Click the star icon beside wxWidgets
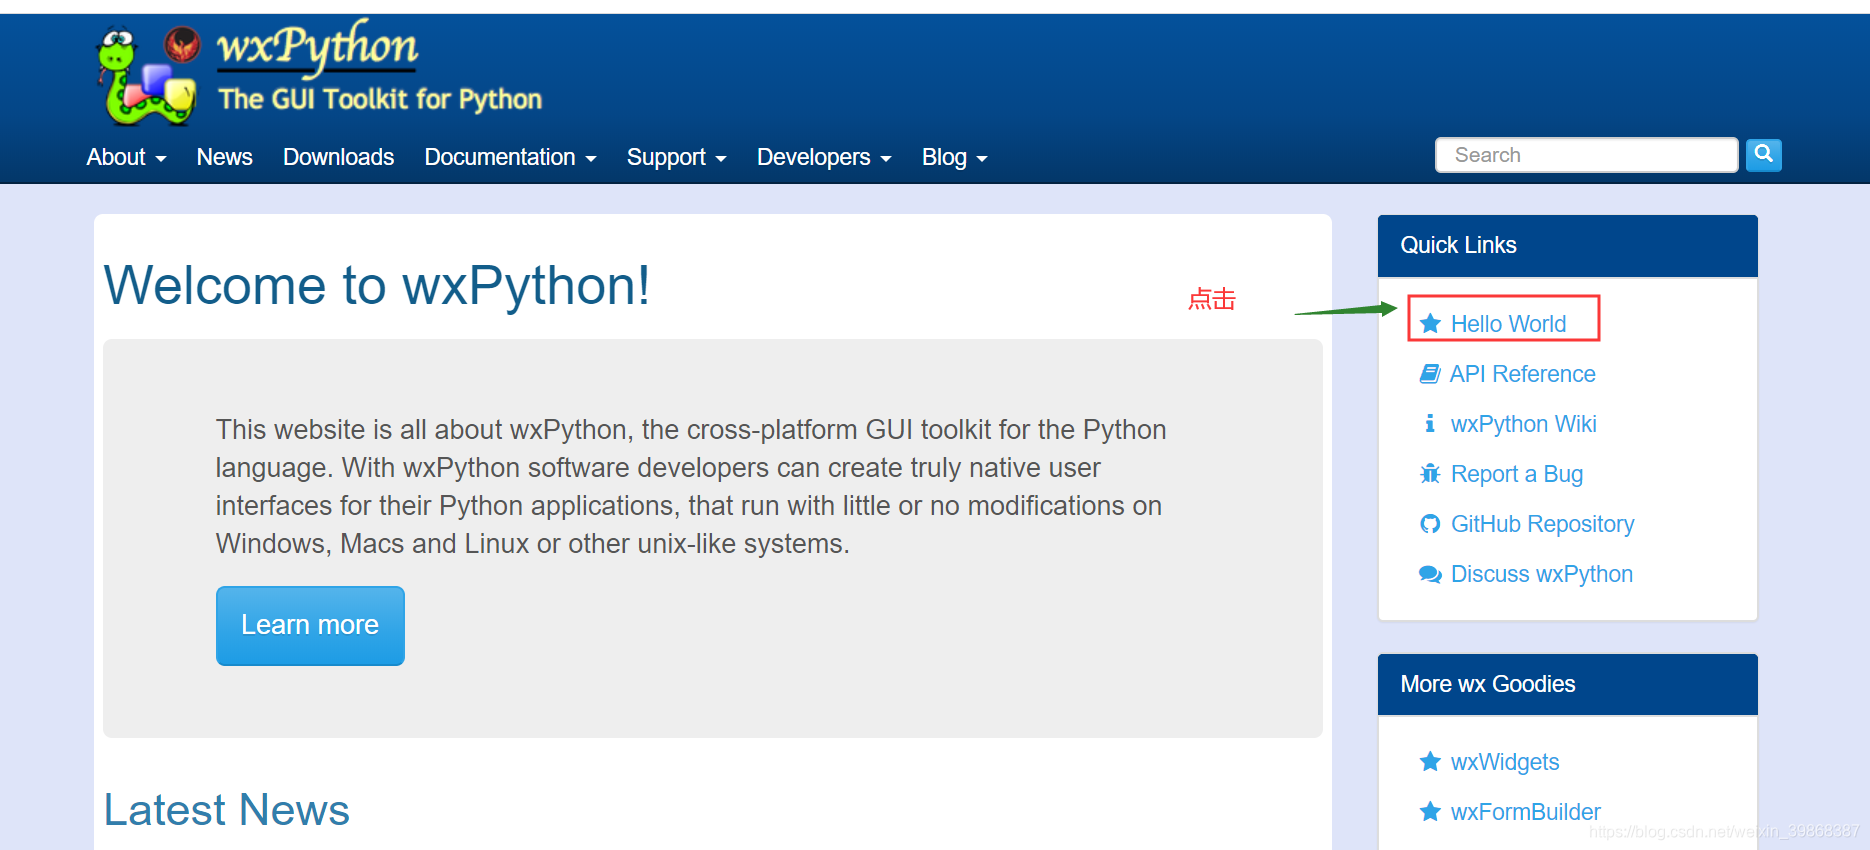Screen dimensions: 1870x850 [1430, 762]
